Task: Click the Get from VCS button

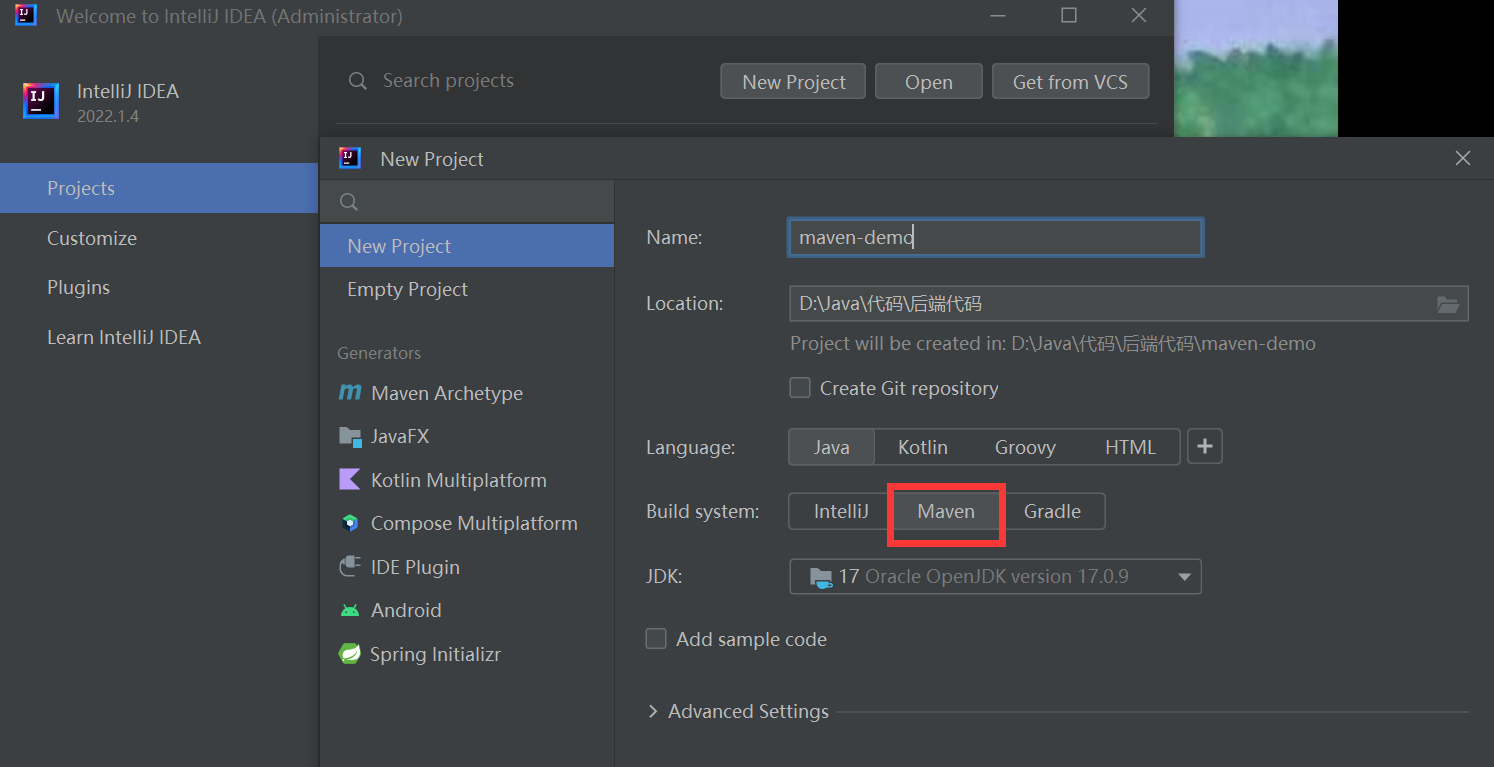Action: click(x=1070, y=82)
